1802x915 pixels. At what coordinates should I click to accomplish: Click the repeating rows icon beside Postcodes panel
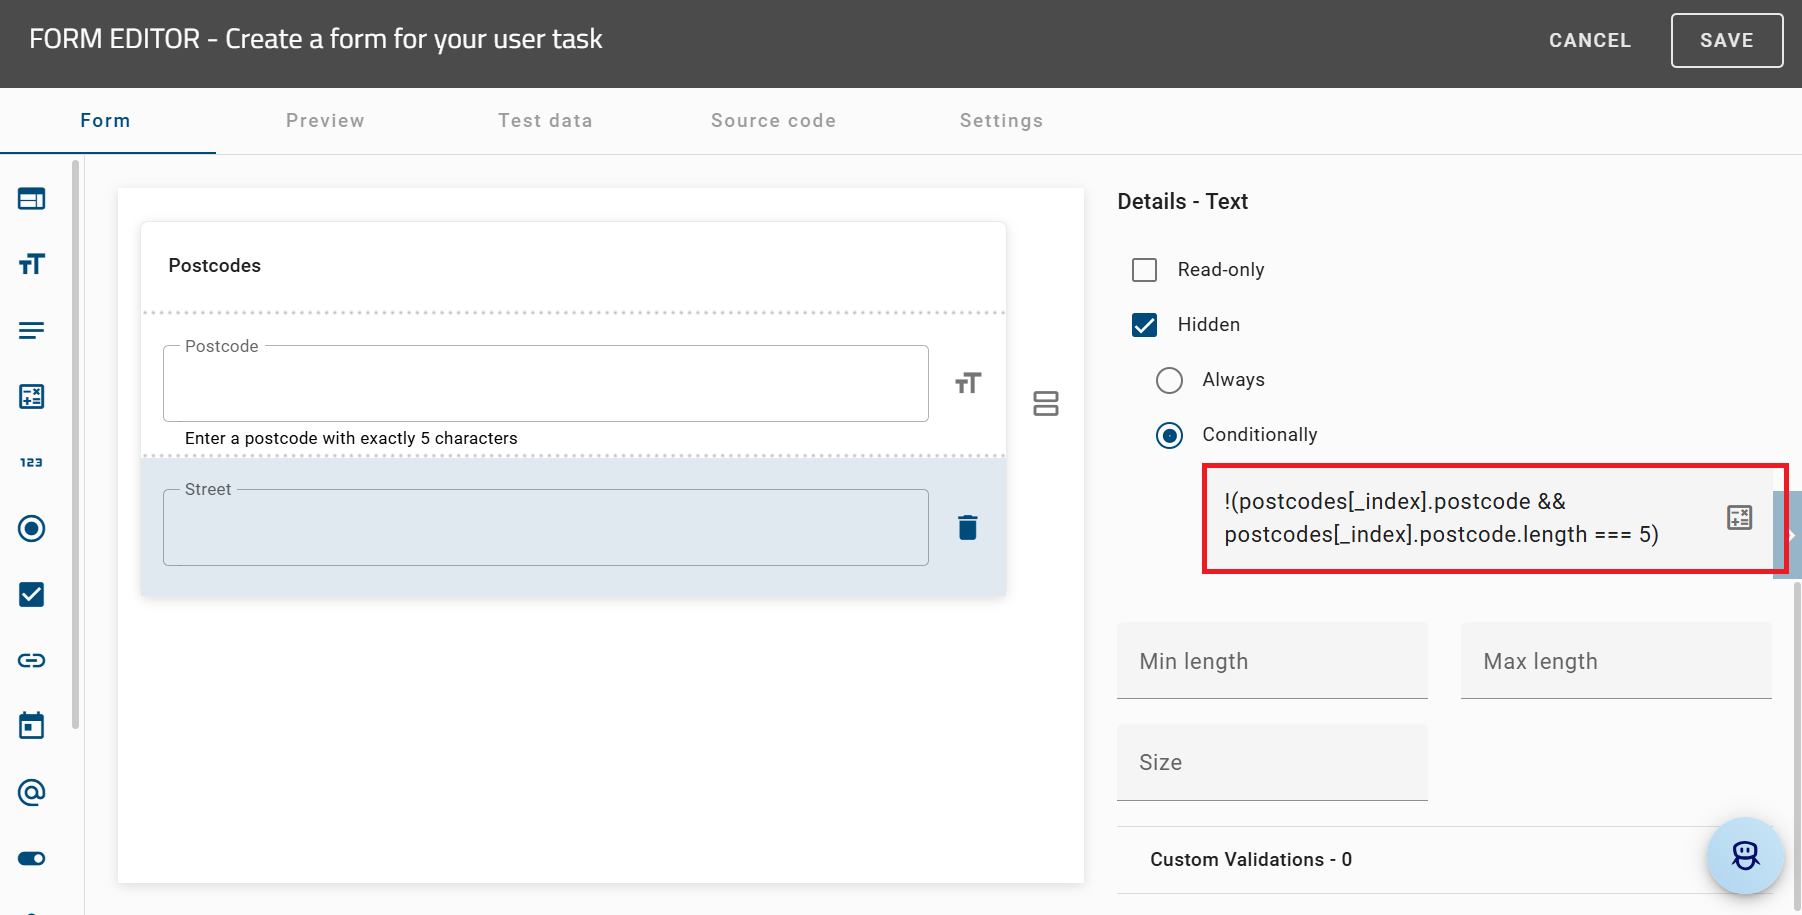point(1046,403)
